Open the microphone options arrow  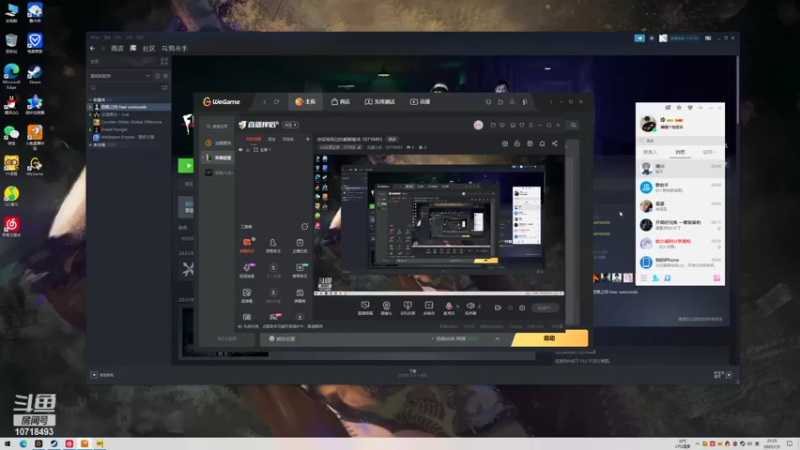click(457, 307)
